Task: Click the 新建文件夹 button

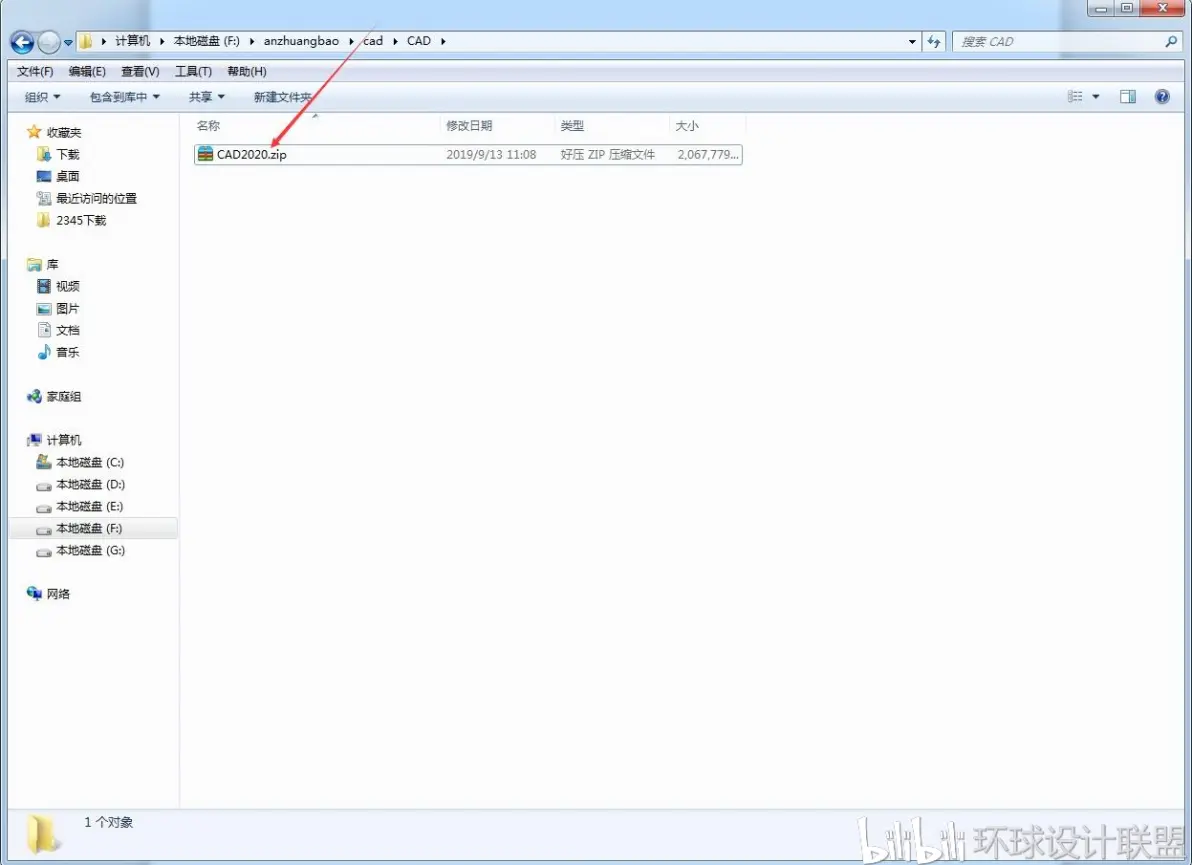Action: [283, 97]
